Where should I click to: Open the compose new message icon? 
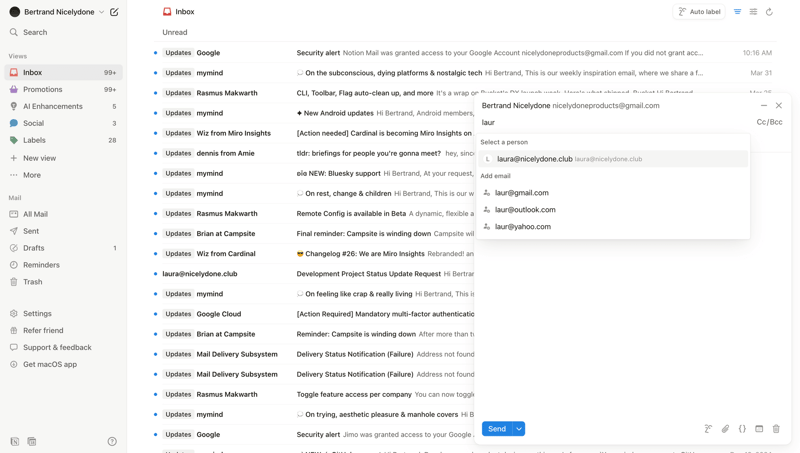tap(114, 12)
